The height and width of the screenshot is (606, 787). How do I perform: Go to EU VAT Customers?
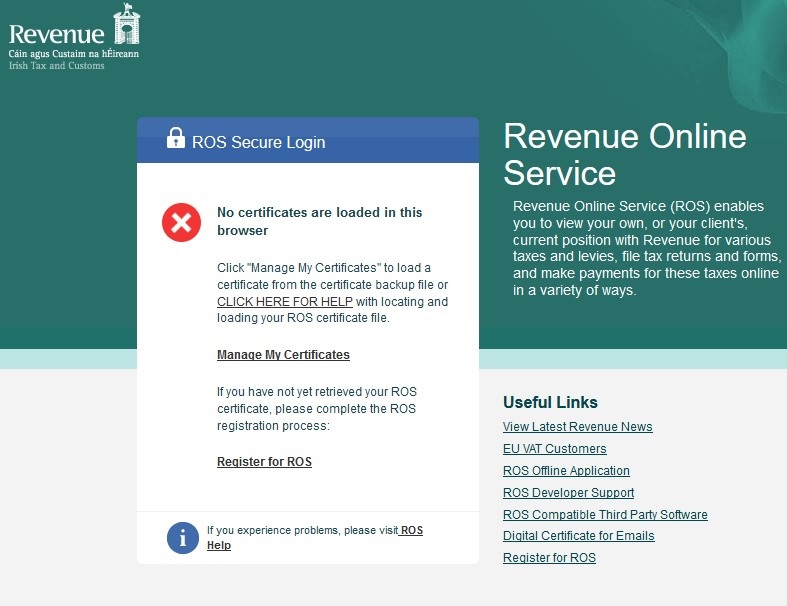[554, 449]
